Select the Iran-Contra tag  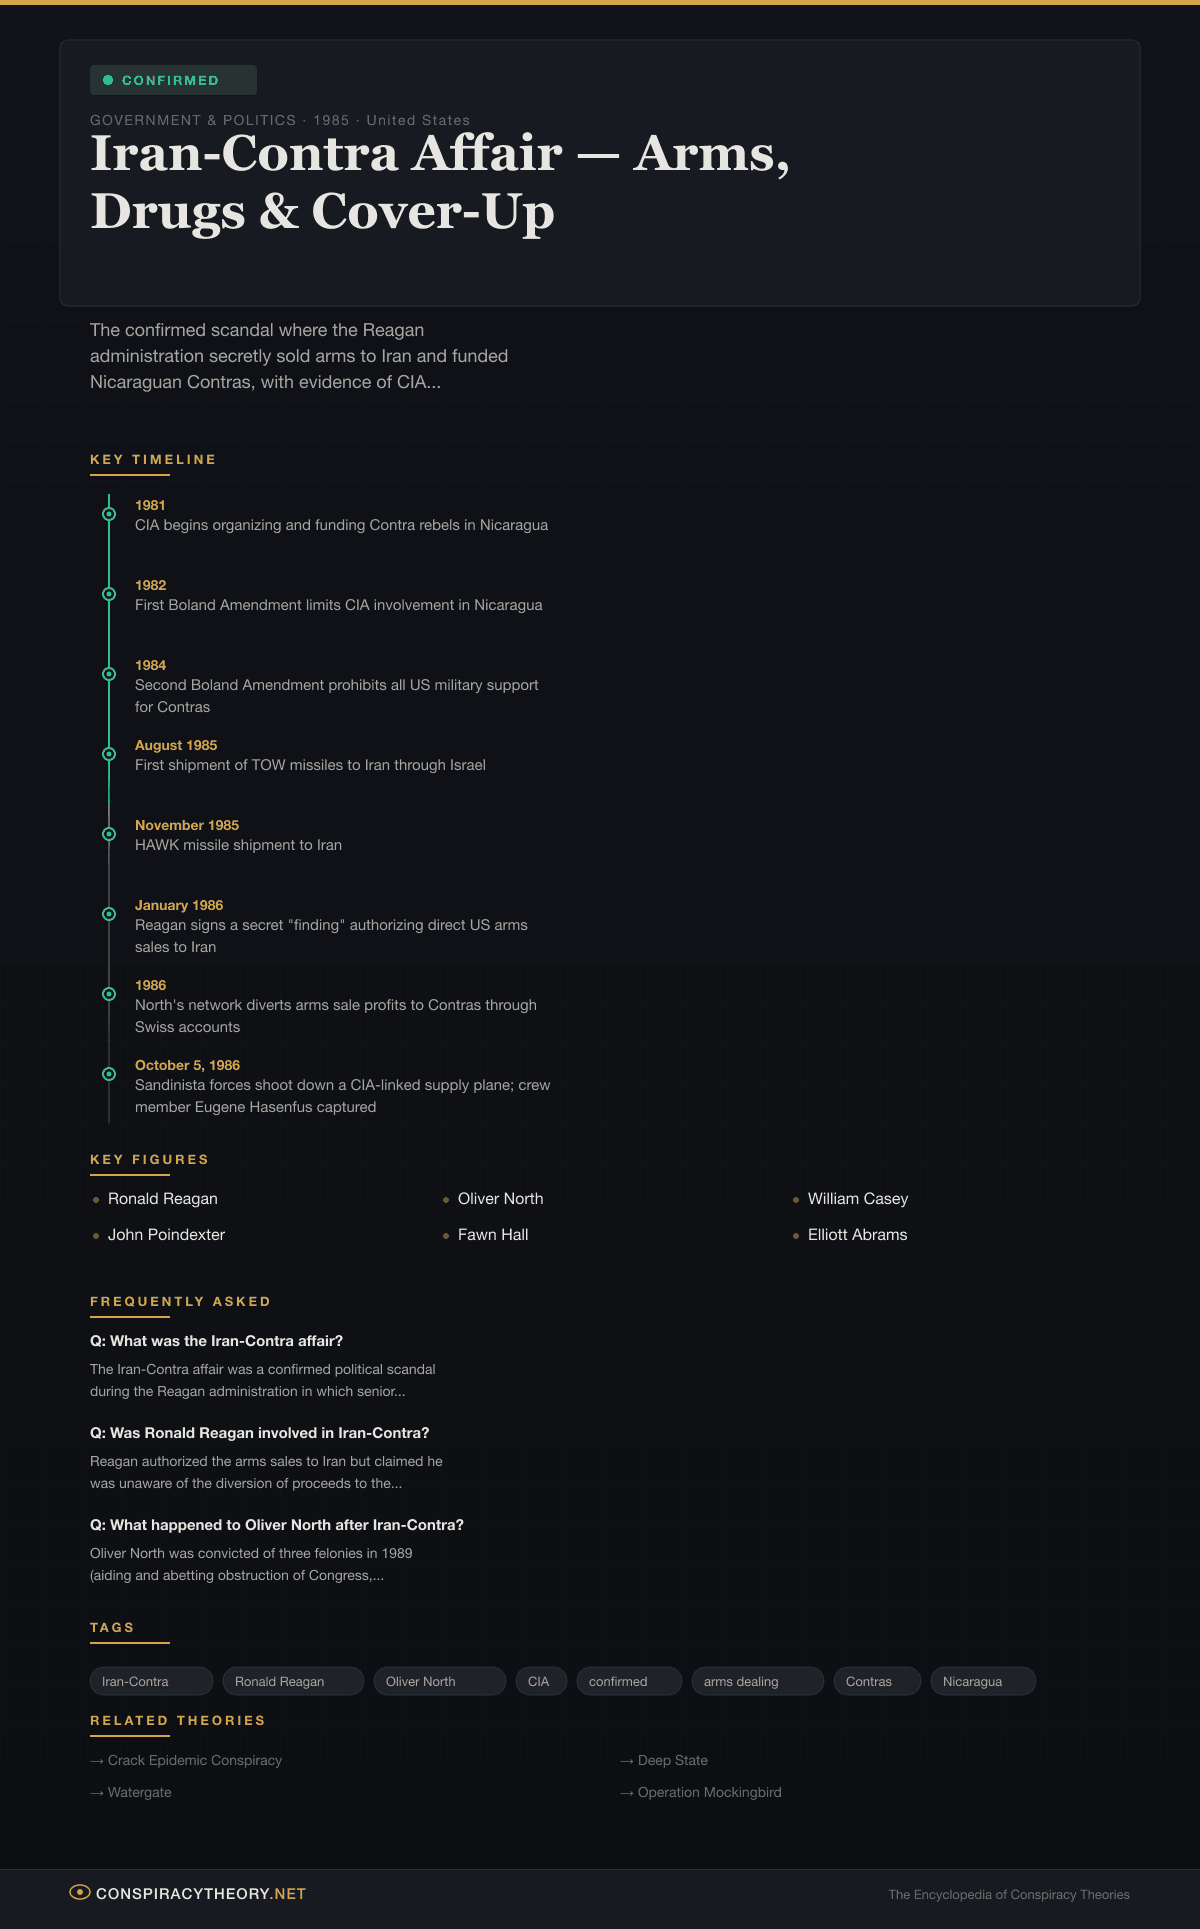pos(151,1681)
